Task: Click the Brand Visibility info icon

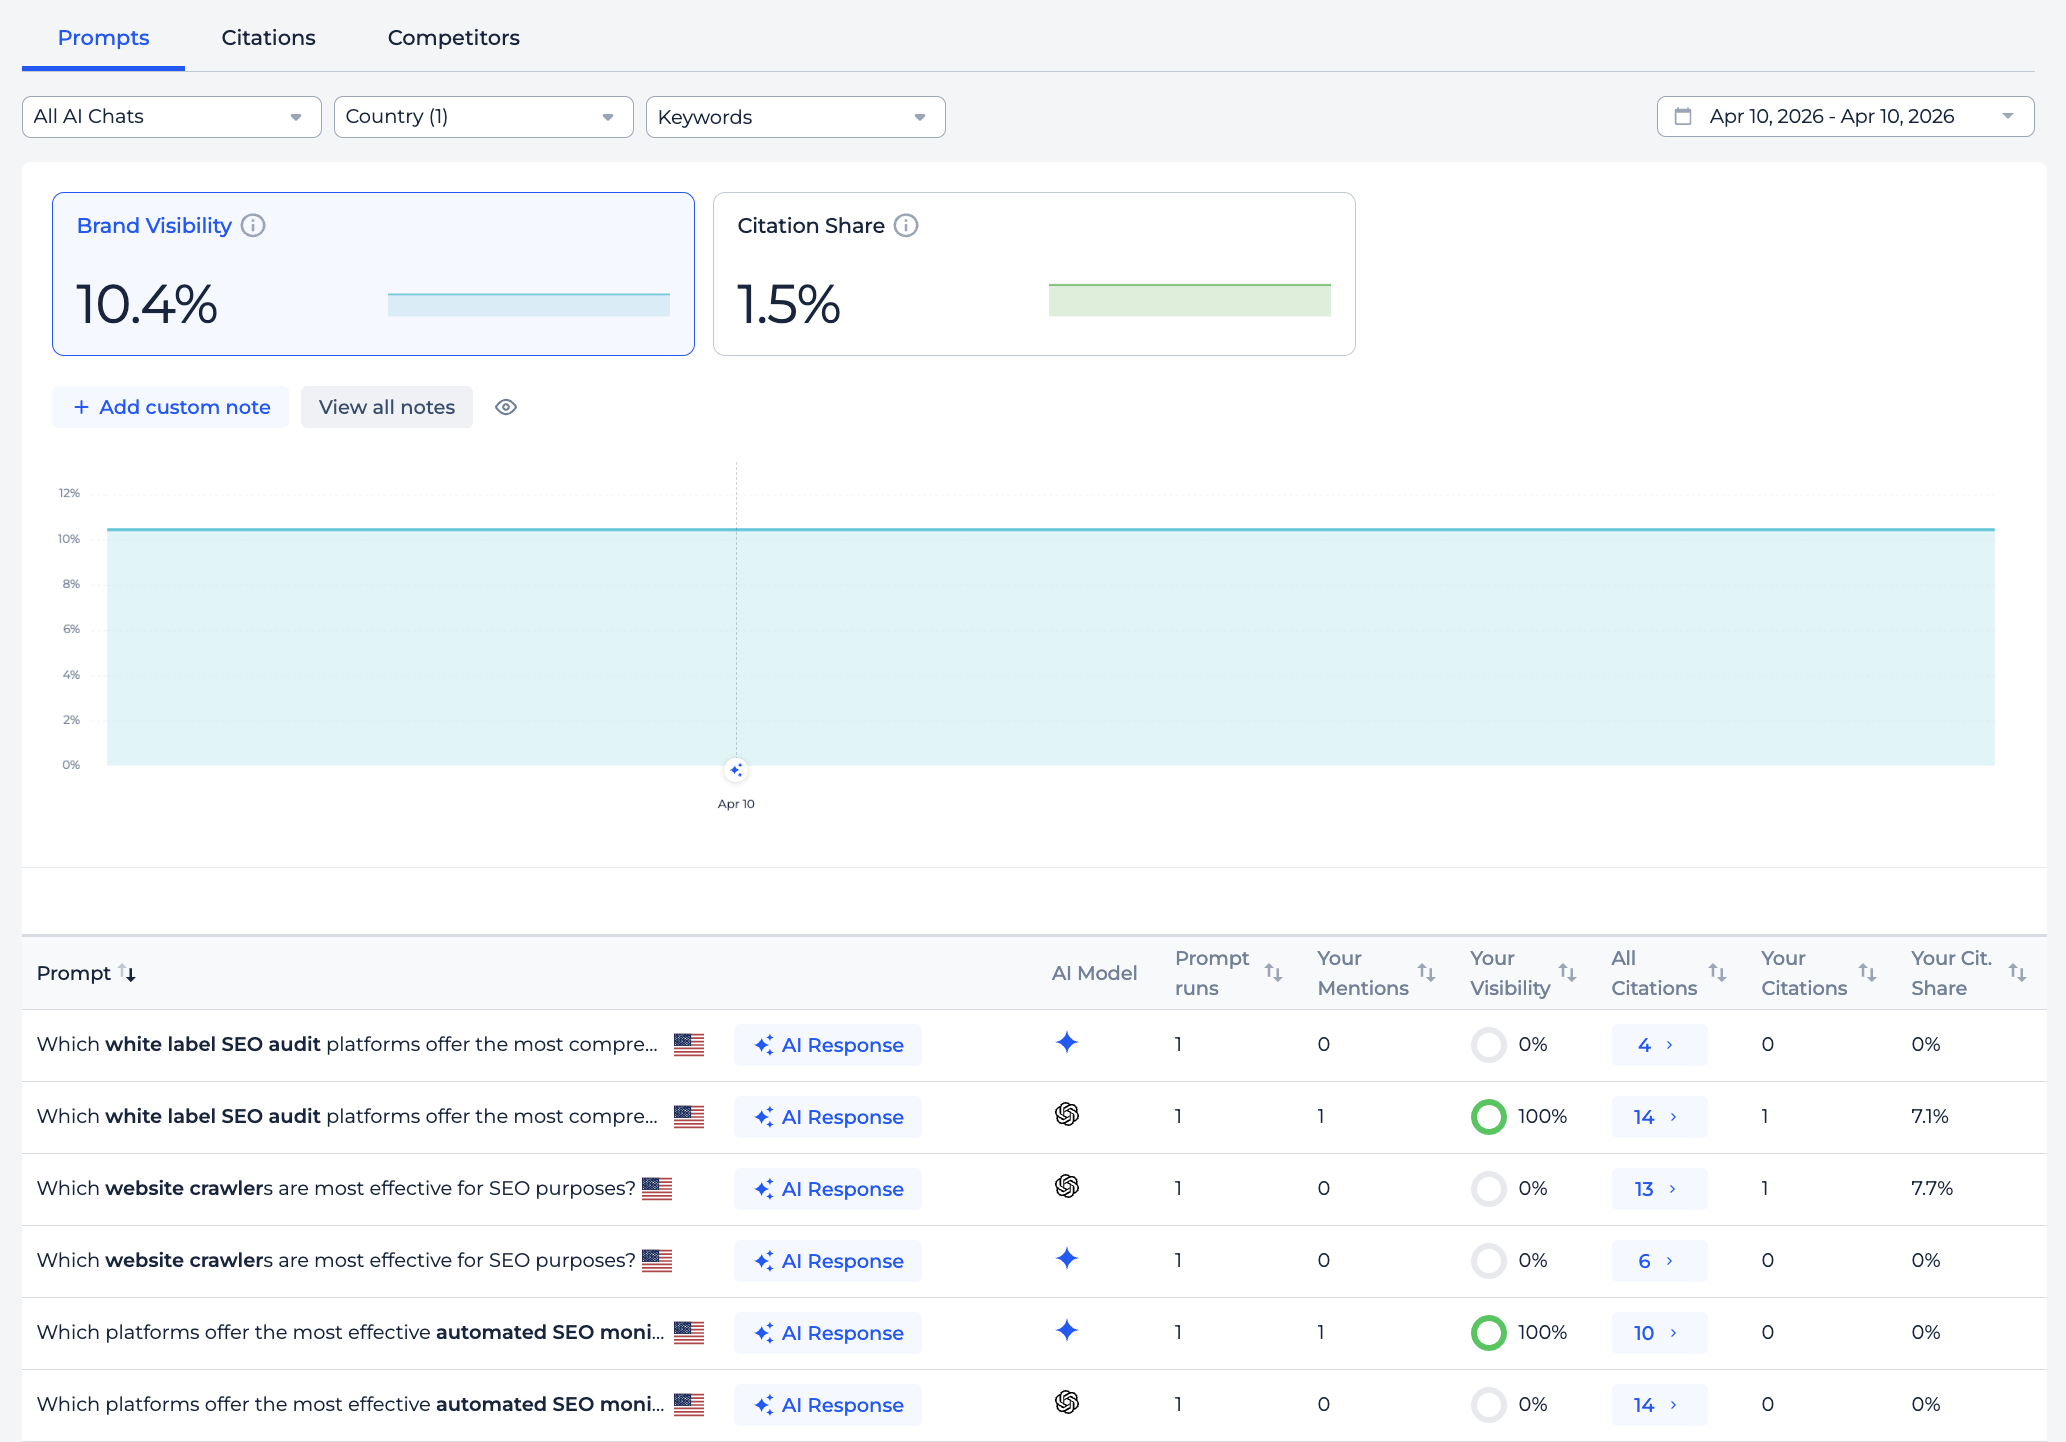Action: click(253, 226)
